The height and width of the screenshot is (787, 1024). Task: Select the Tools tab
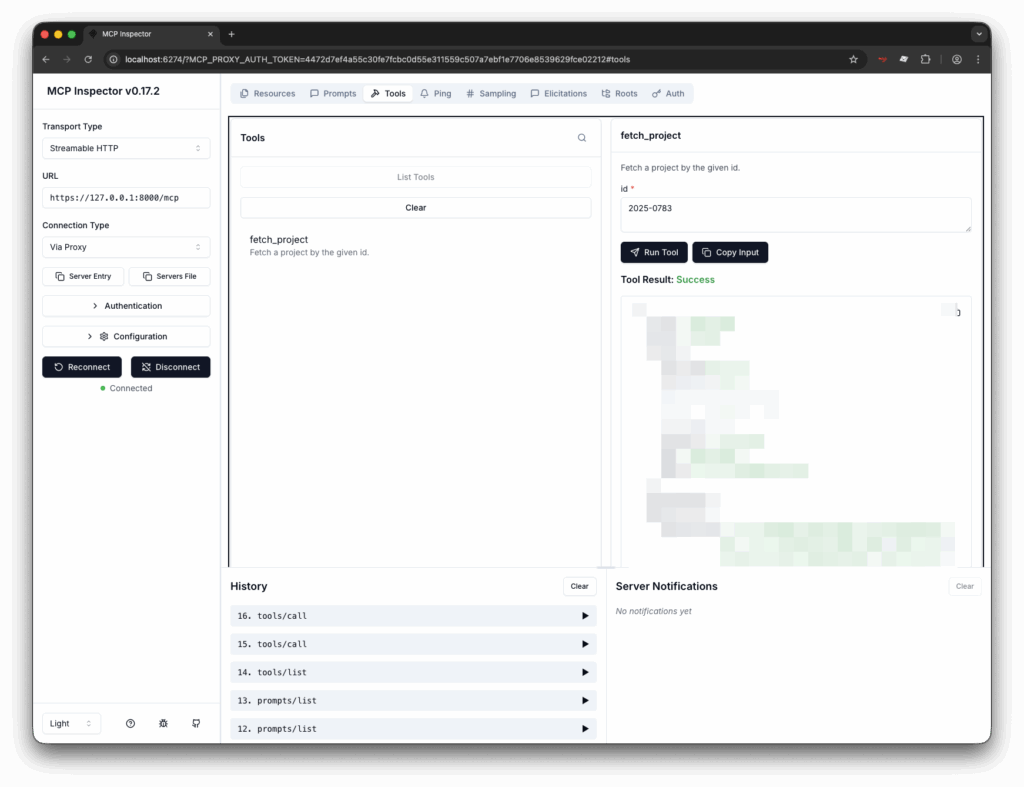pyautogui.click(x=388, y=93)
